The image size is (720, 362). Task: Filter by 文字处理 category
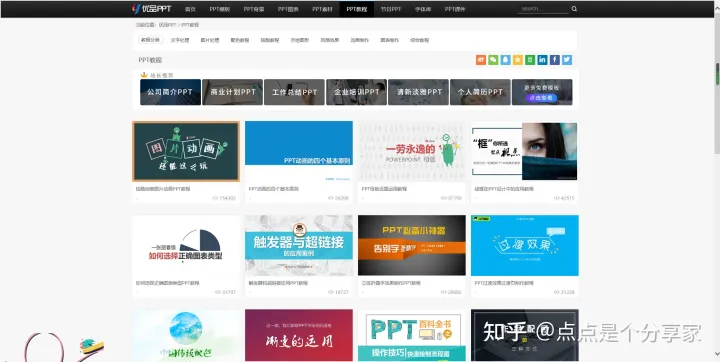180,40
